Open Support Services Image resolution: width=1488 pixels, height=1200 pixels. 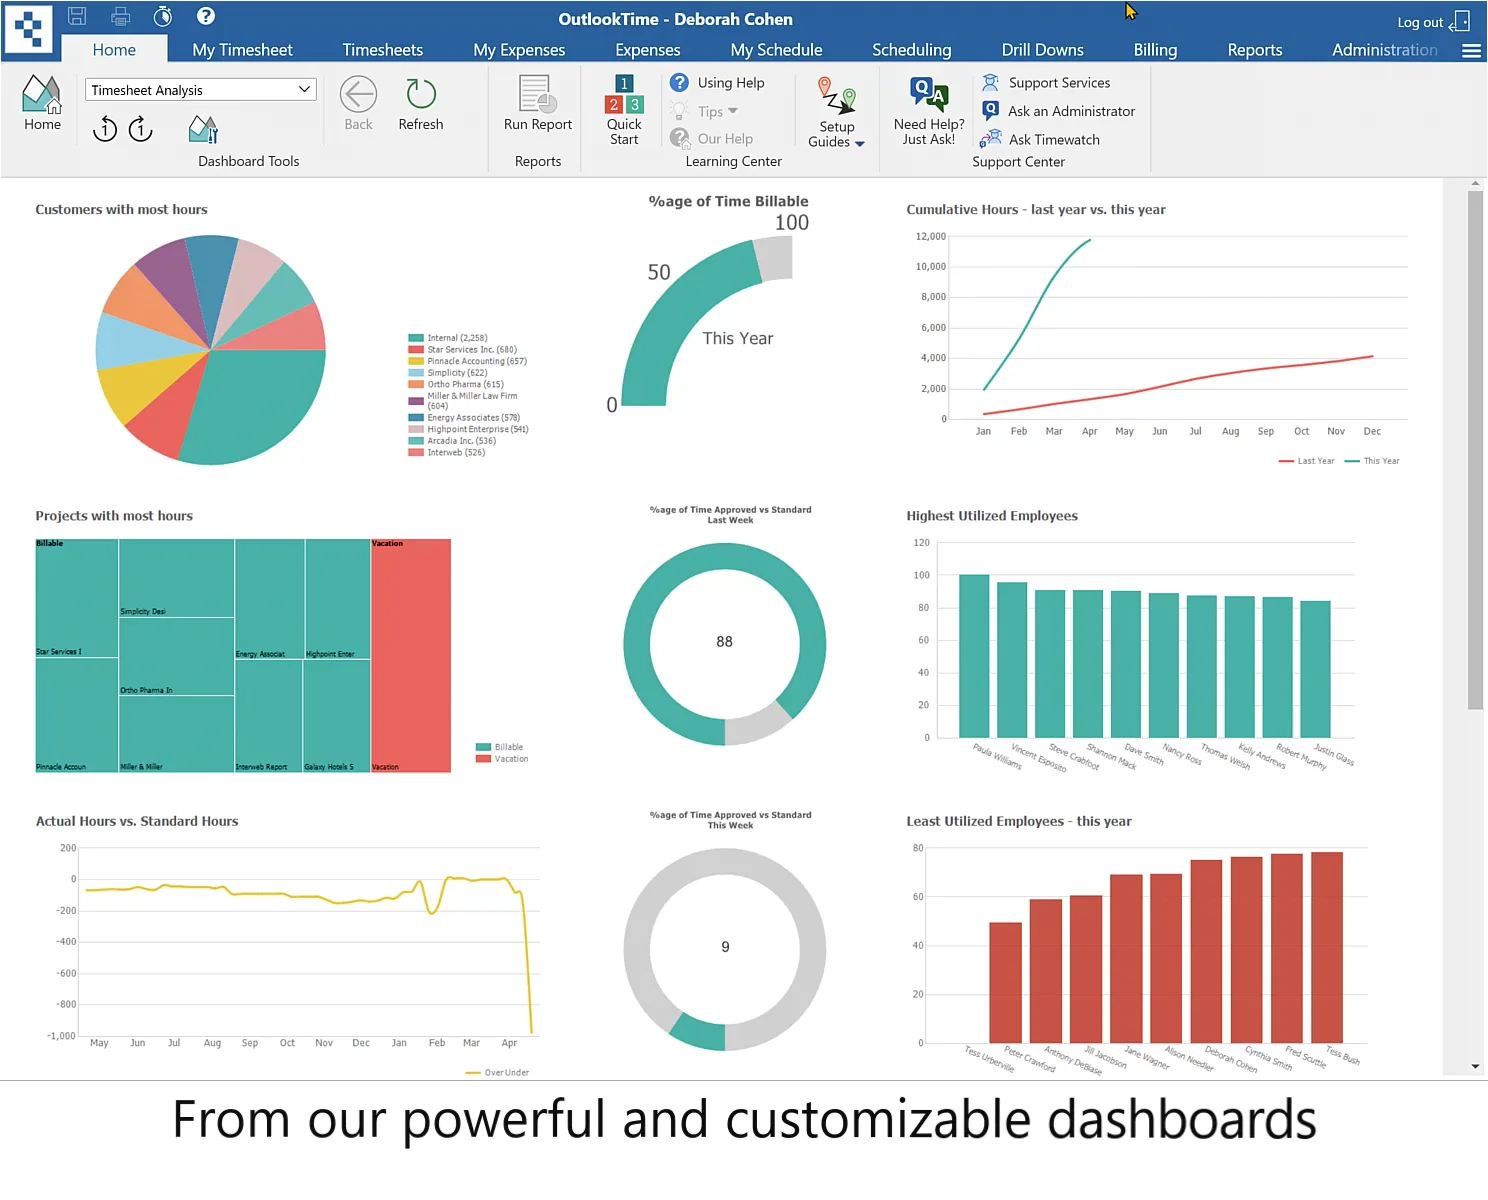[x=1046, y=83]
